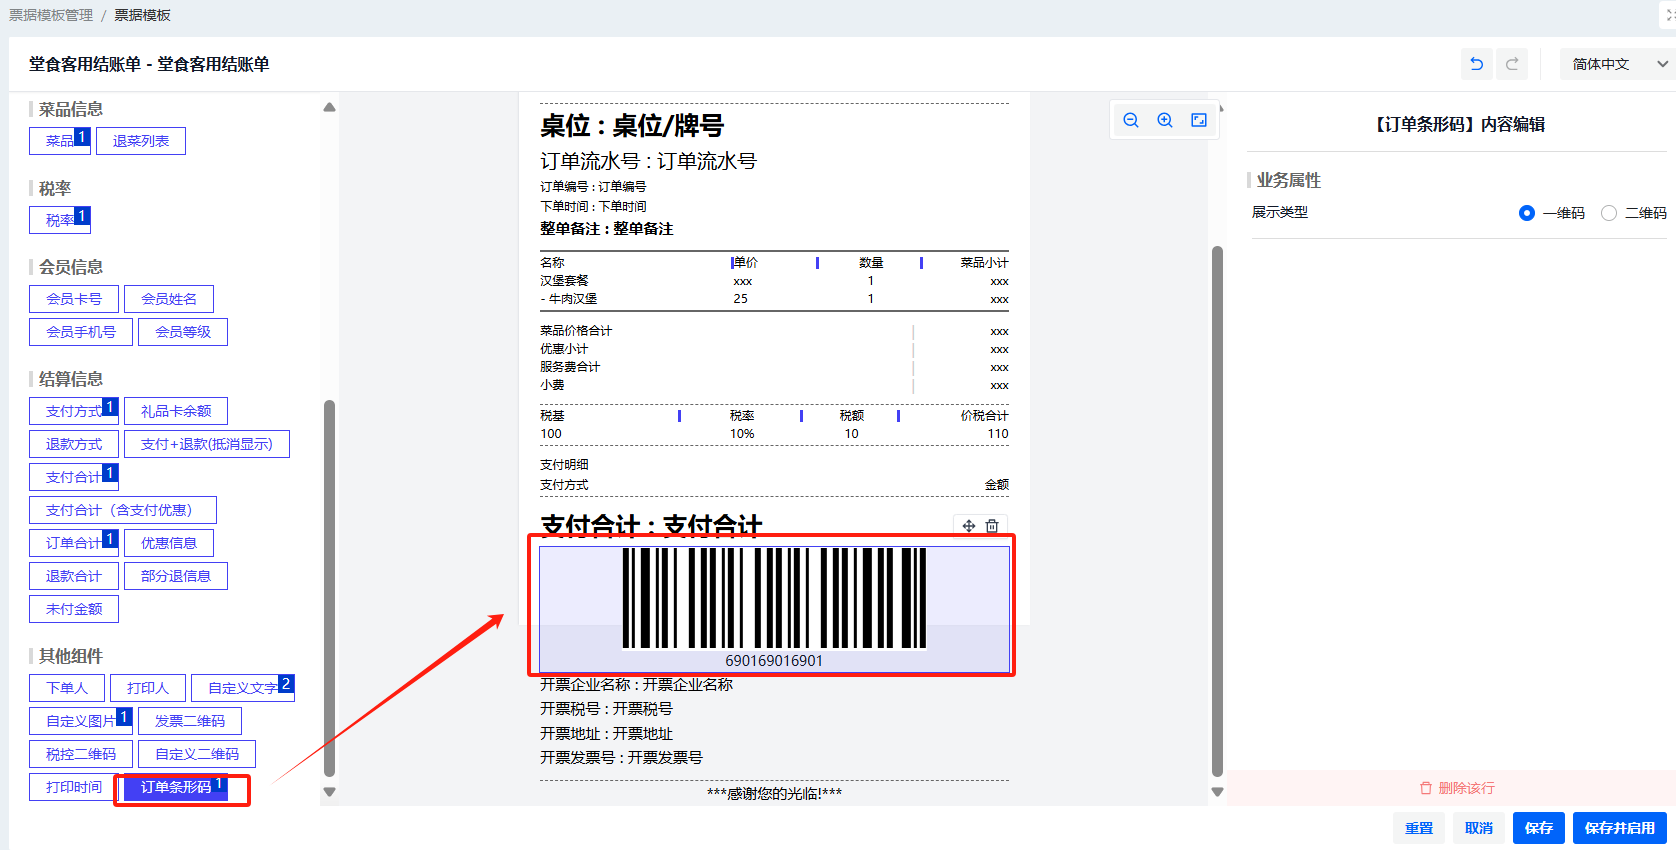Image resolution: width=1676 pixels, height=850 pixels.
Task: Add the 会员姓名 component
Action: (x=169, y=299)
